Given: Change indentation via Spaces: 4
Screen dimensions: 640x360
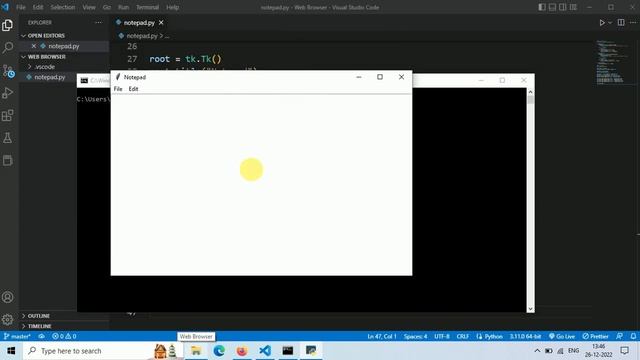Looking at the screenshot, I should tap(415, 336).
